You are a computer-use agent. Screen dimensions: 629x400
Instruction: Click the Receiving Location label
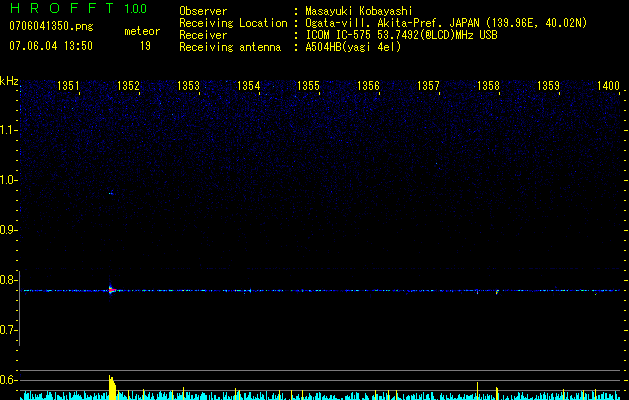click(x=233, y=23)
